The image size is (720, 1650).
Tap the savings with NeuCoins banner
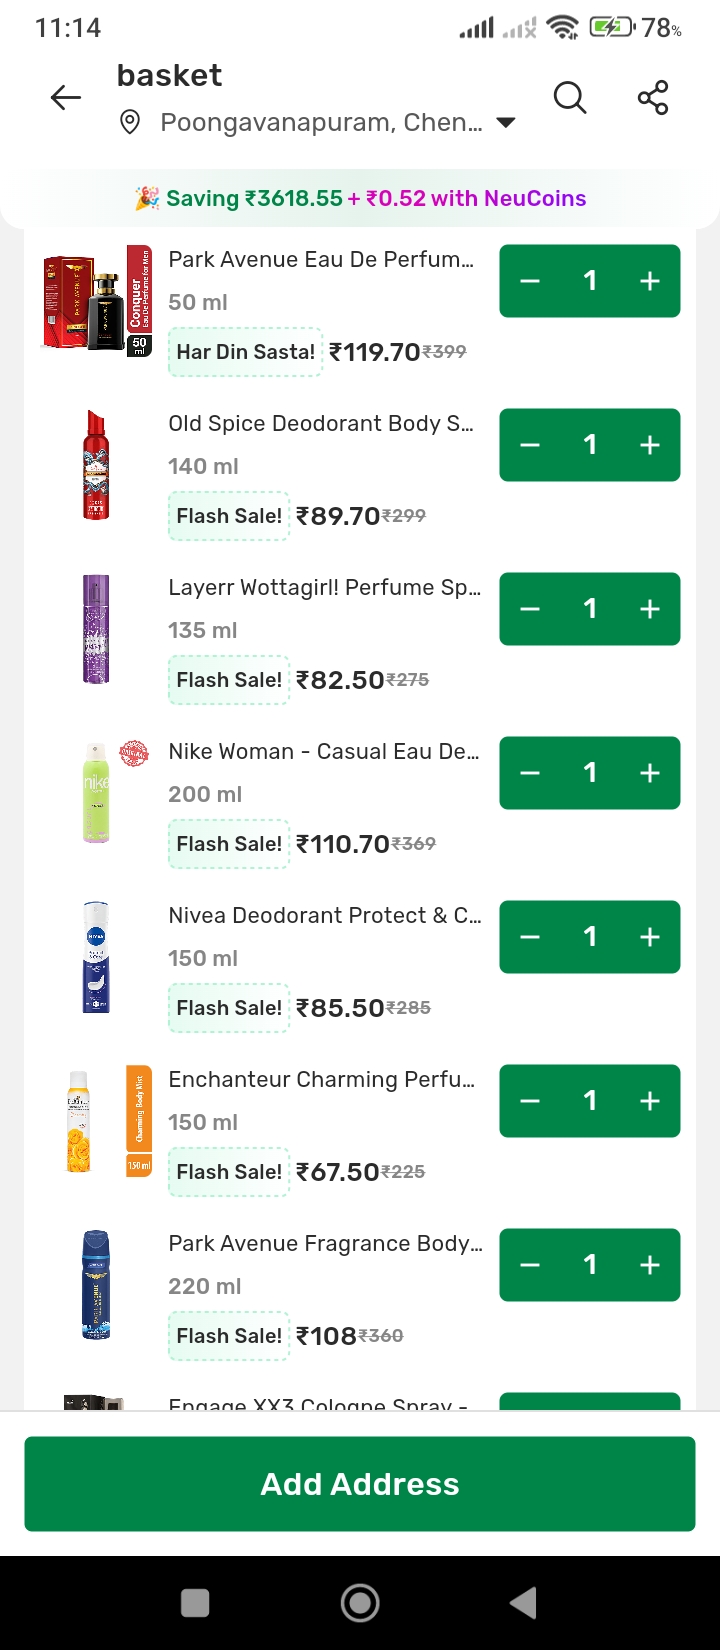pos(360,198)
